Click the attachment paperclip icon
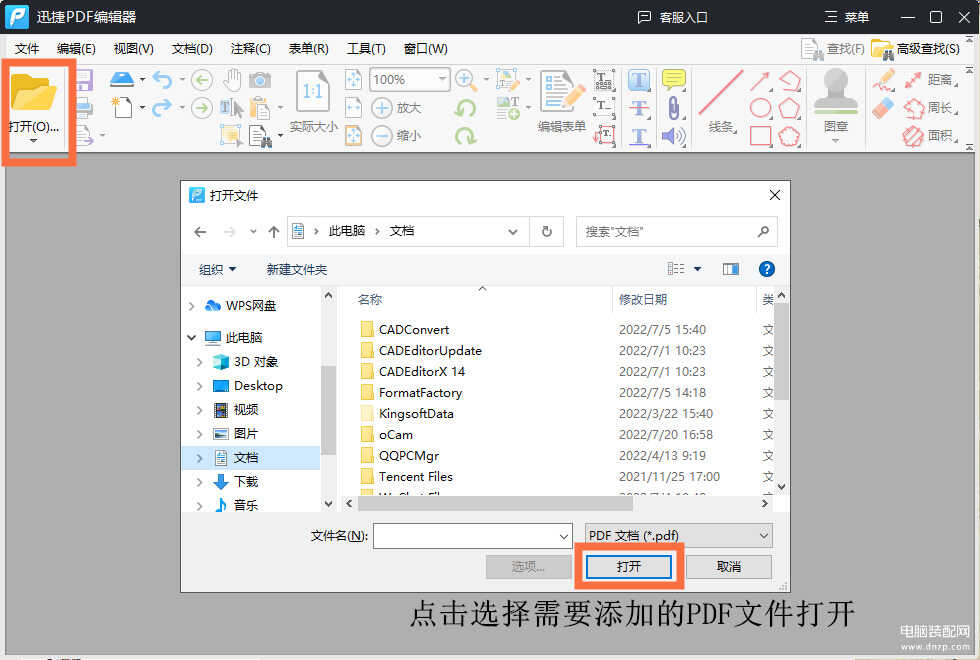 click(673, 108)
